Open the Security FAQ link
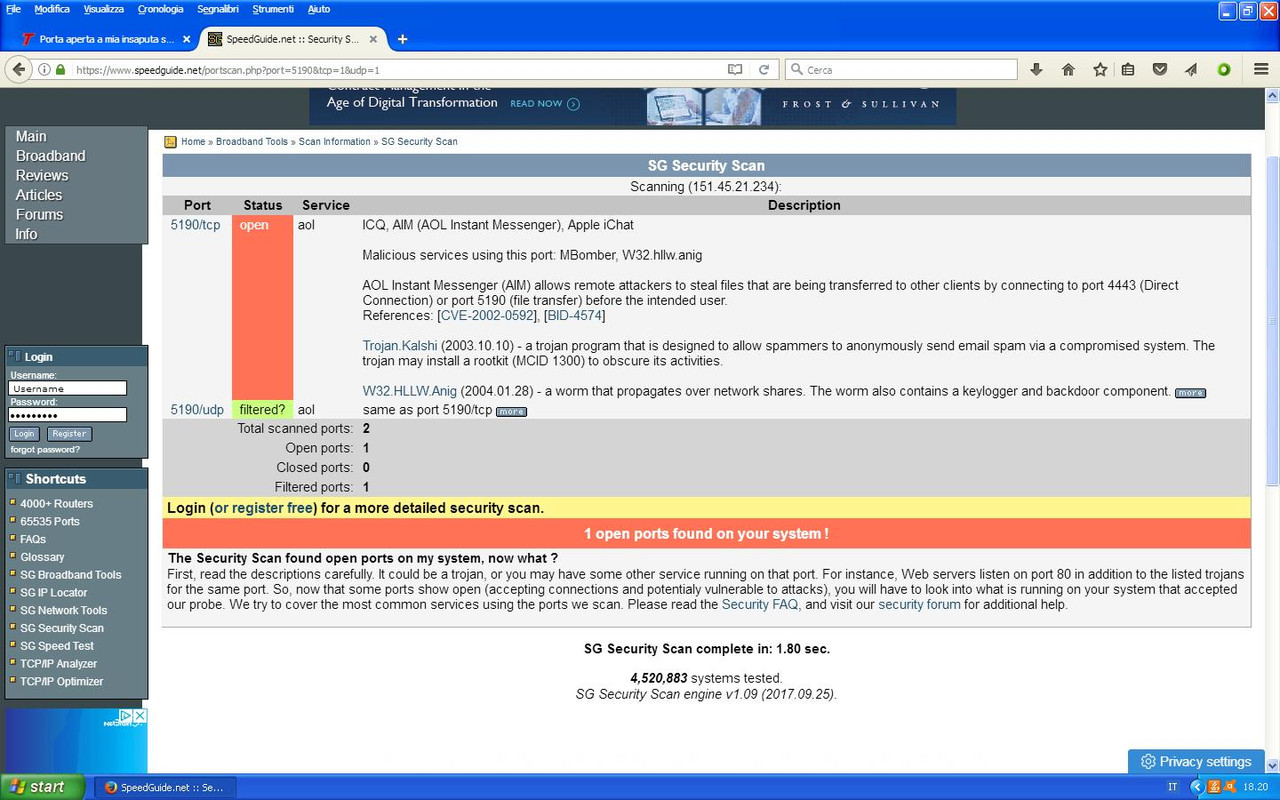Image resolution: width=1280 pixels, height=800 pixels. tap(760, 605)
